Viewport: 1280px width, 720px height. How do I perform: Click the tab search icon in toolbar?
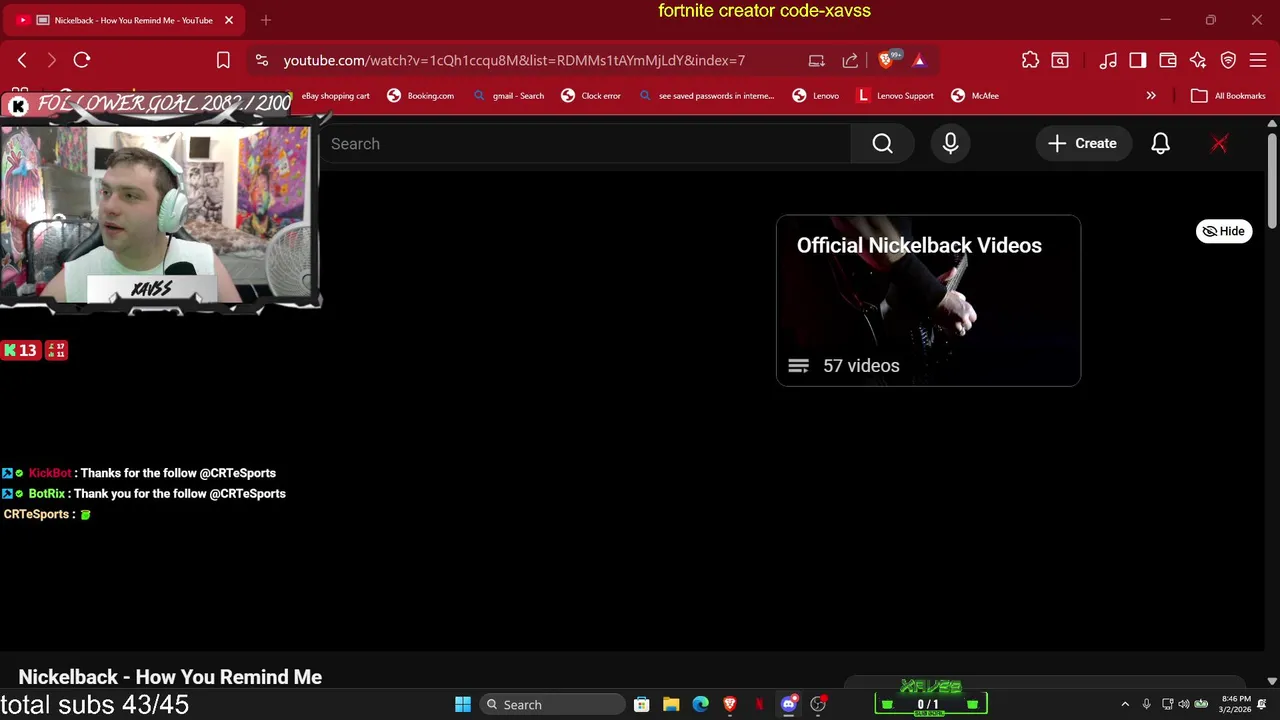tap(1060, 60)
